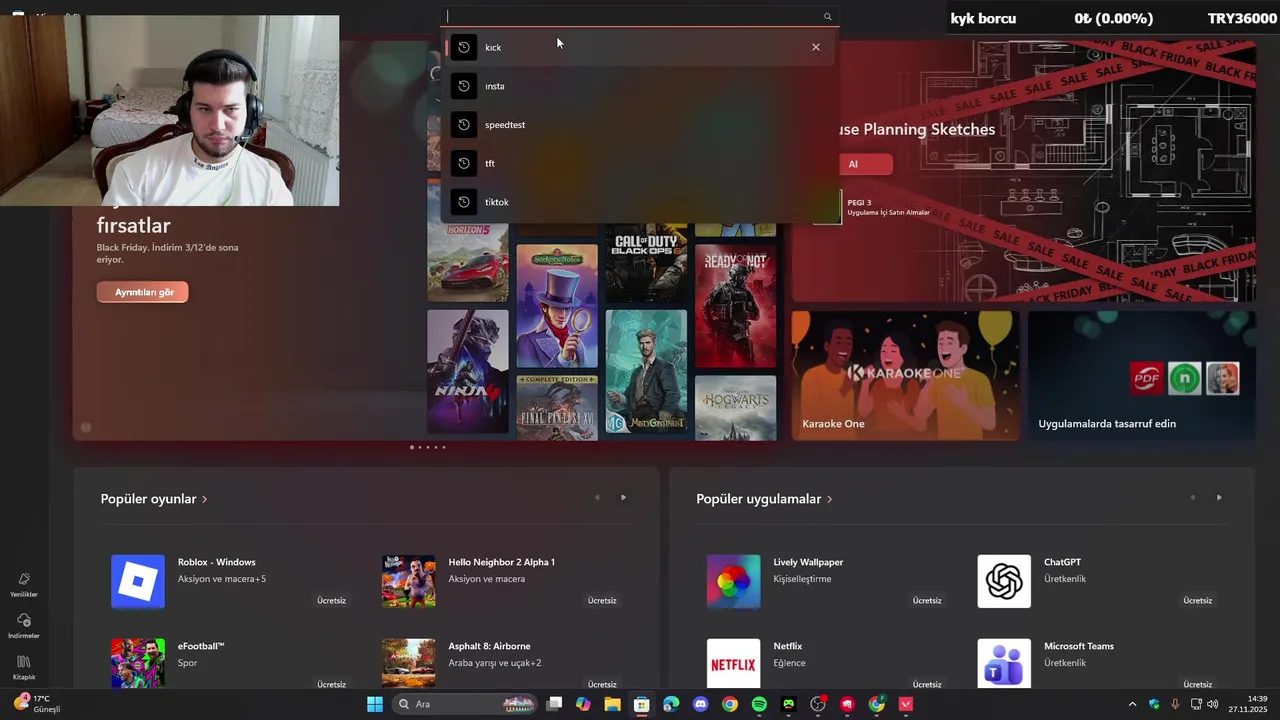Open the clock showing 14:39
1280x720 pixels.
point(1248,704)
